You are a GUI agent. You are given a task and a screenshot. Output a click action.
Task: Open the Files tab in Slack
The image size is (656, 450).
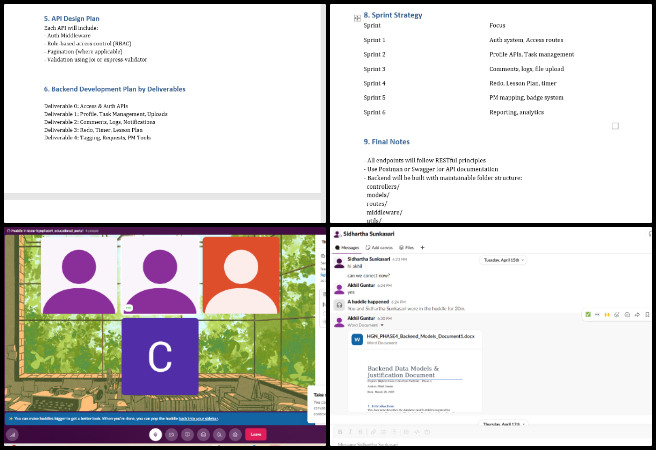tap(406, 248)
